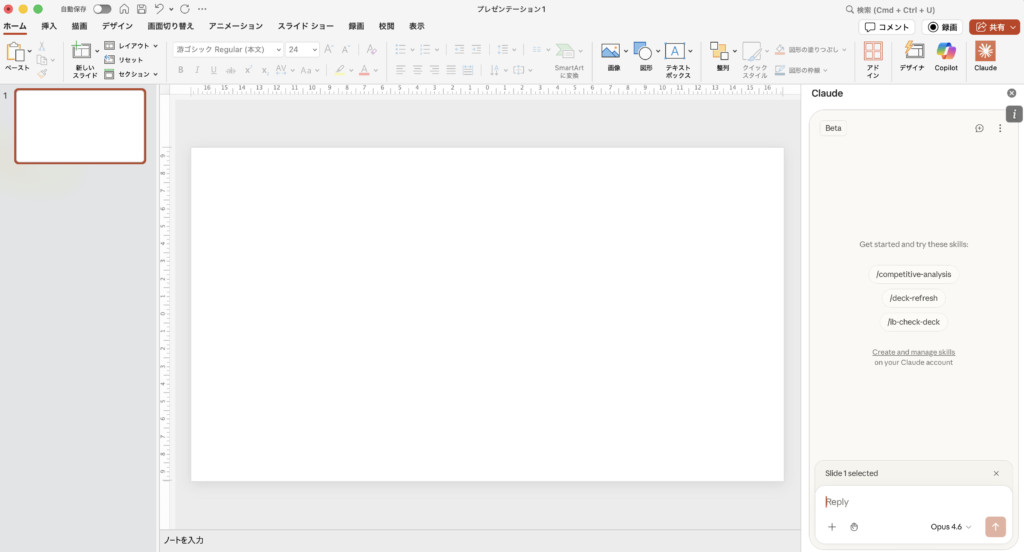Launch Copilot from the ribbon
Image resolution: width=1024 pixels, height=552 pixels.
pos(946,56)
